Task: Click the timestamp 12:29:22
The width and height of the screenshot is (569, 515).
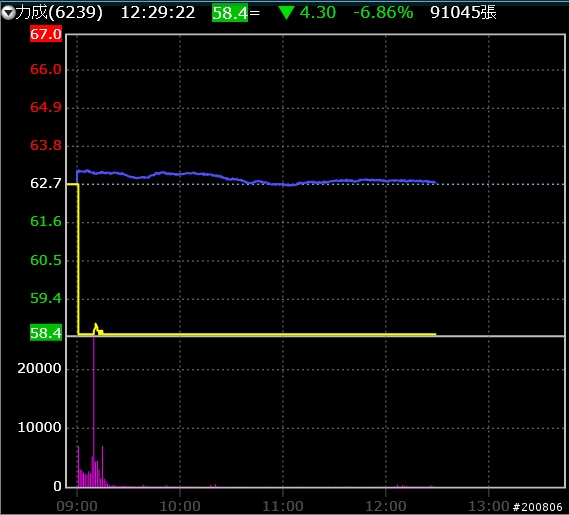Action: point(158,13)
